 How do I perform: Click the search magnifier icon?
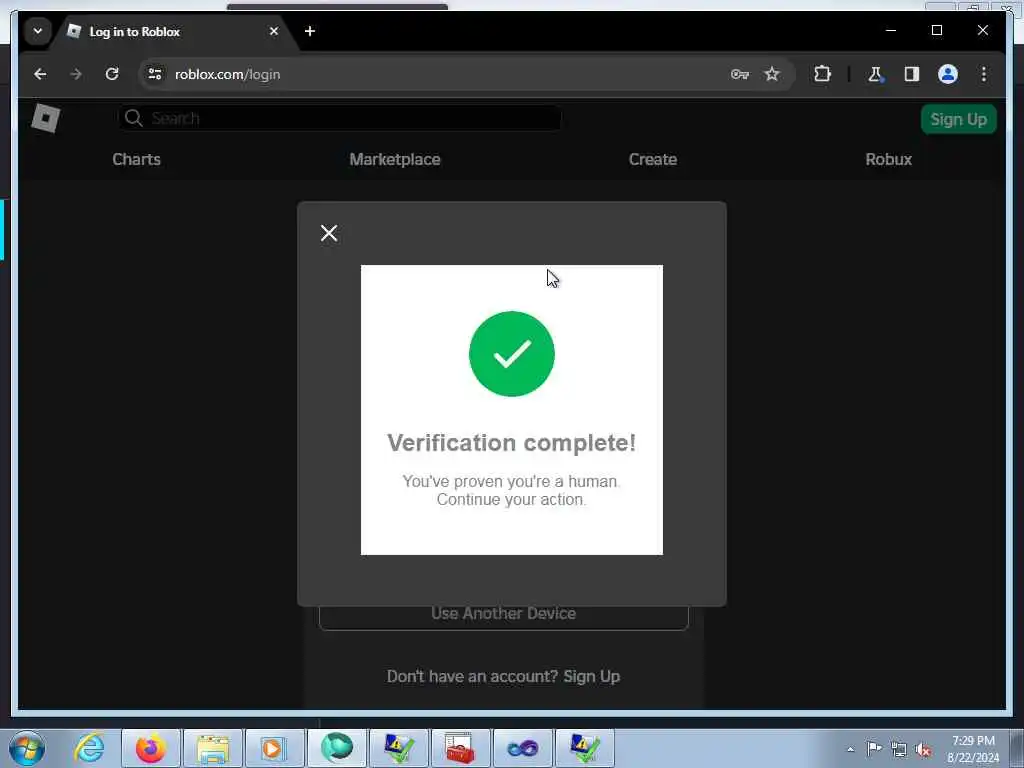click(134, 118)
